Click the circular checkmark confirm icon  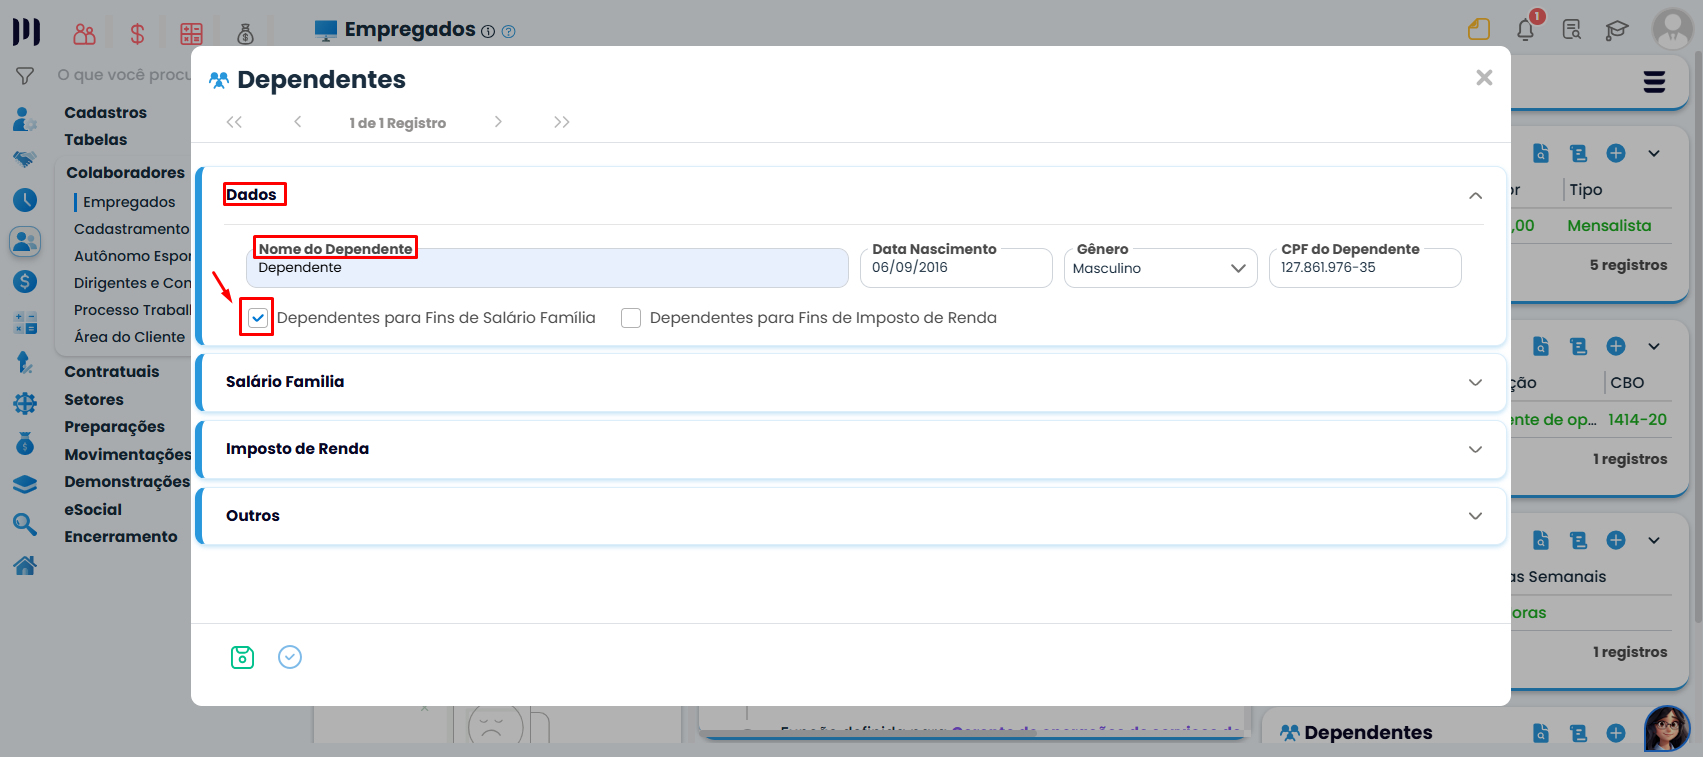(x=290, y=657)
